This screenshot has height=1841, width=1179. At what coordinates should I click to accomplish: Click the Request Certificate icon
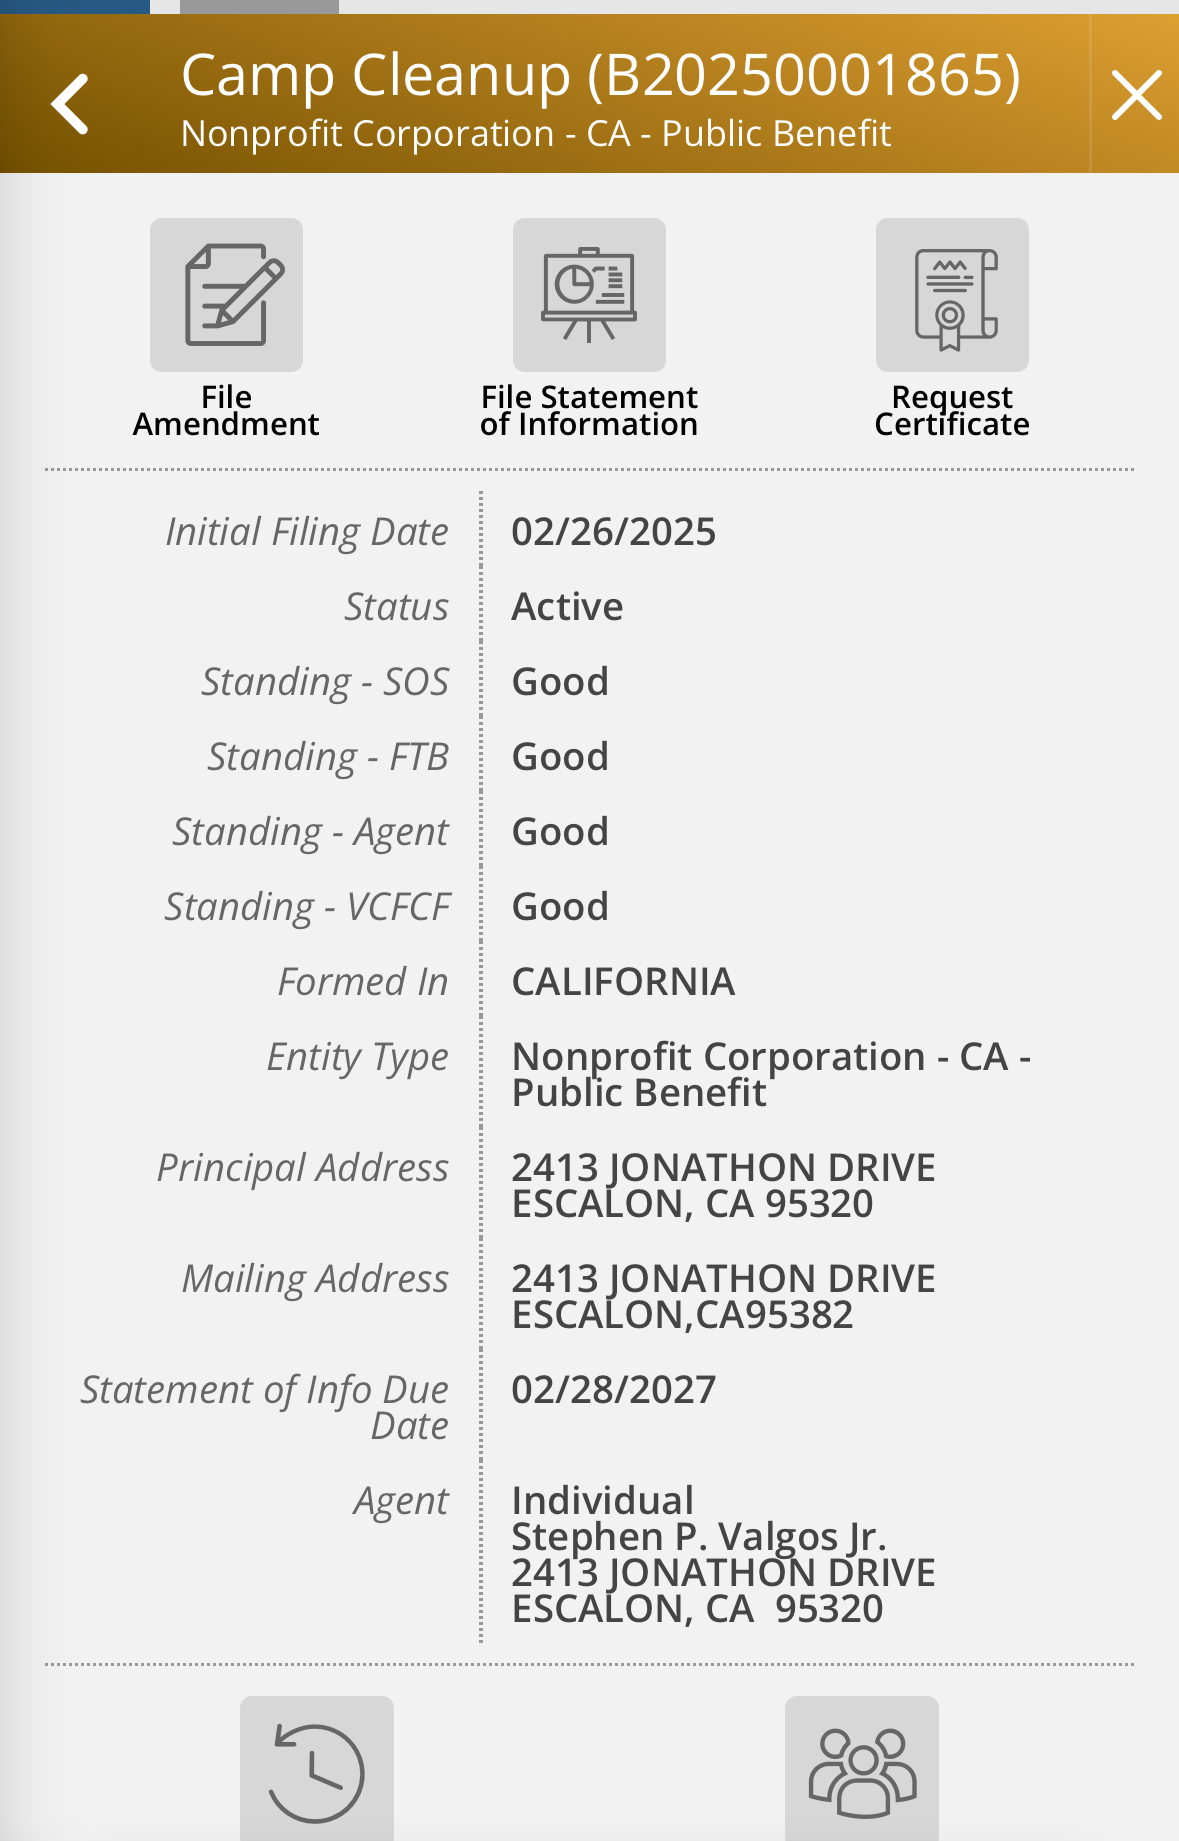click(952, 295)
